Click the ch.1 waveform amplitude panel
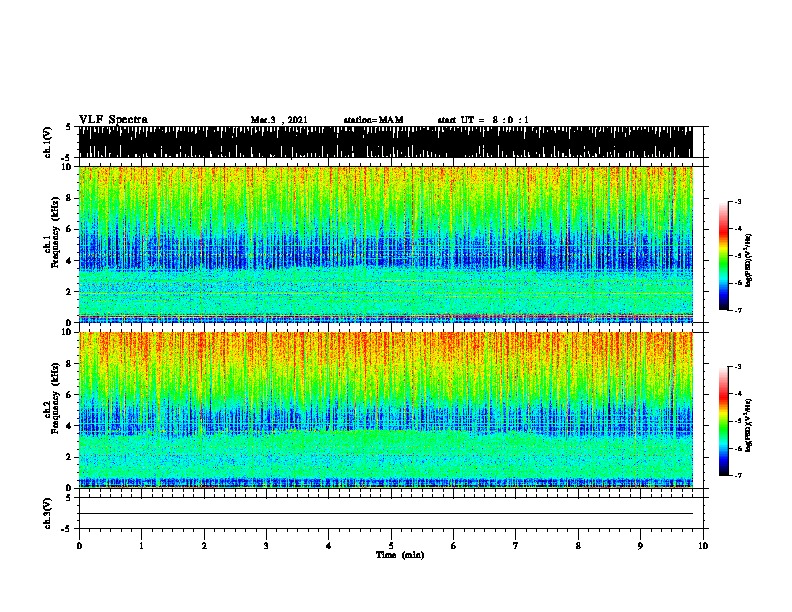 (386, 142)
